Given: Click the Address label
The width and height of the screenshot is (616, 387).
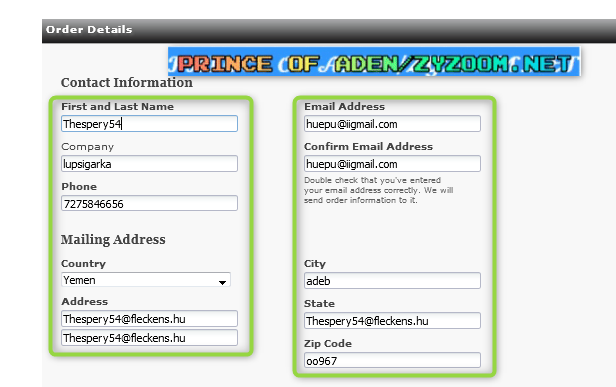Looking at the screenshot, I should [x=84, y=301].
